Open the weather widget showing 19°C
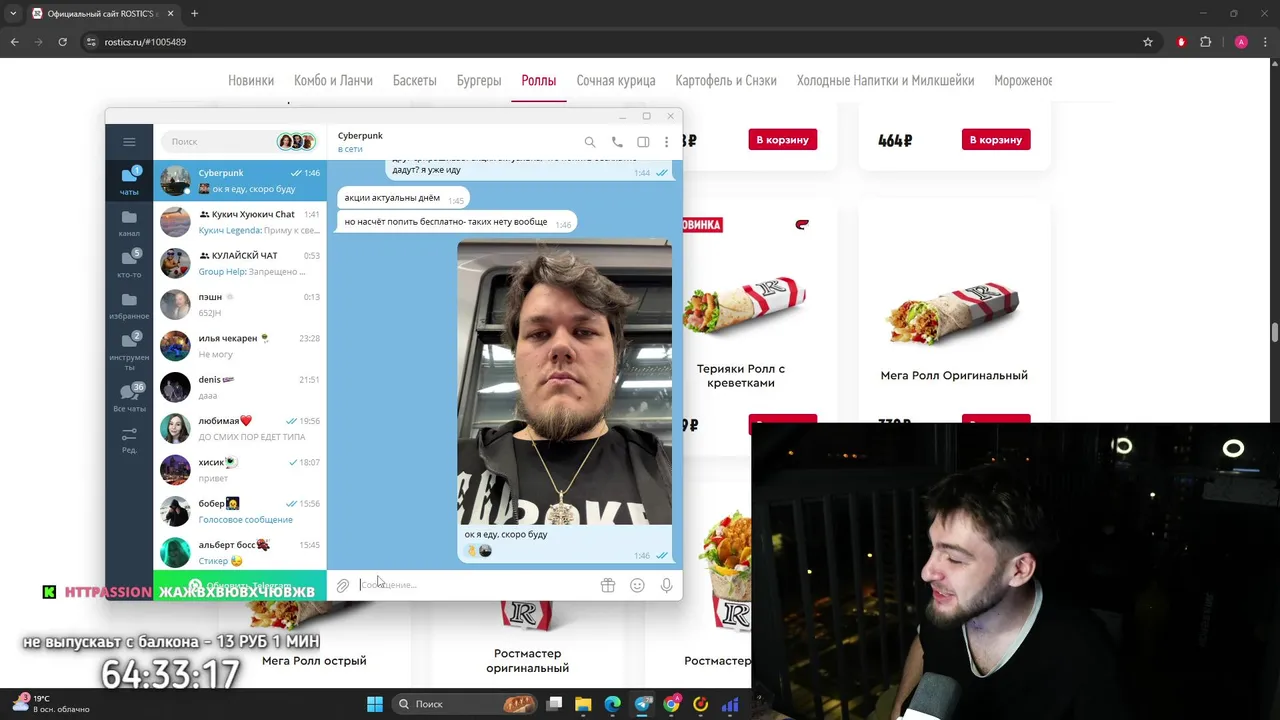 pos(50,704)
